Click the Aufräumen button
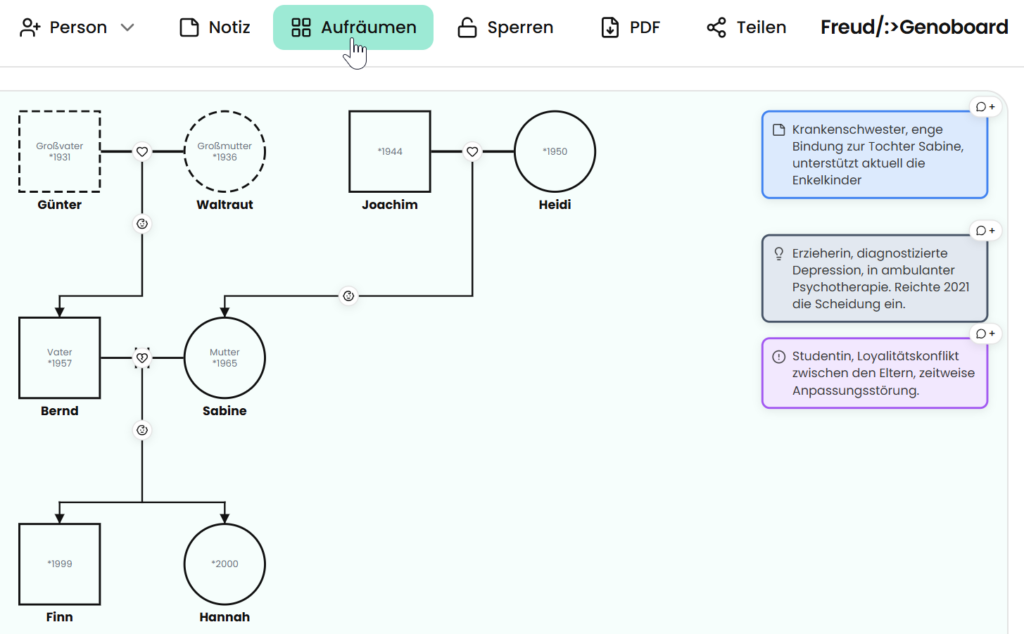The image size is (1024, 634). pos(353,27)
